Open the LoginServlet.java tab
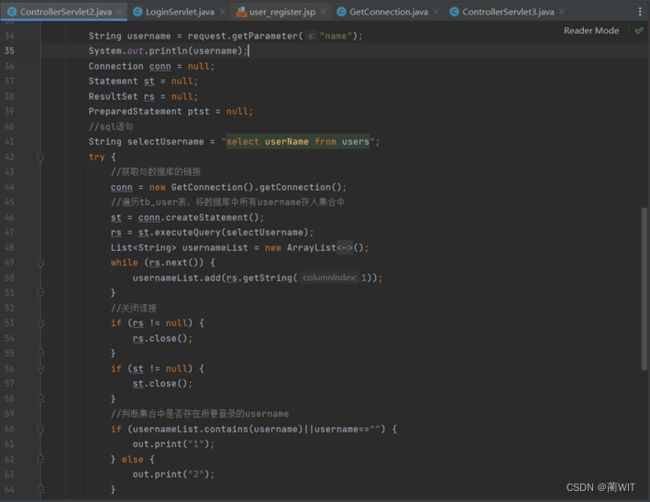 tap(179, 12)
